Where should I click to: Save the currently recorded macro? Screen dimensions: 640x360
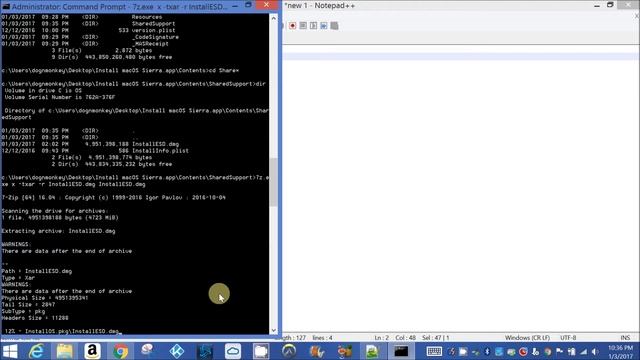click(334, 26)
